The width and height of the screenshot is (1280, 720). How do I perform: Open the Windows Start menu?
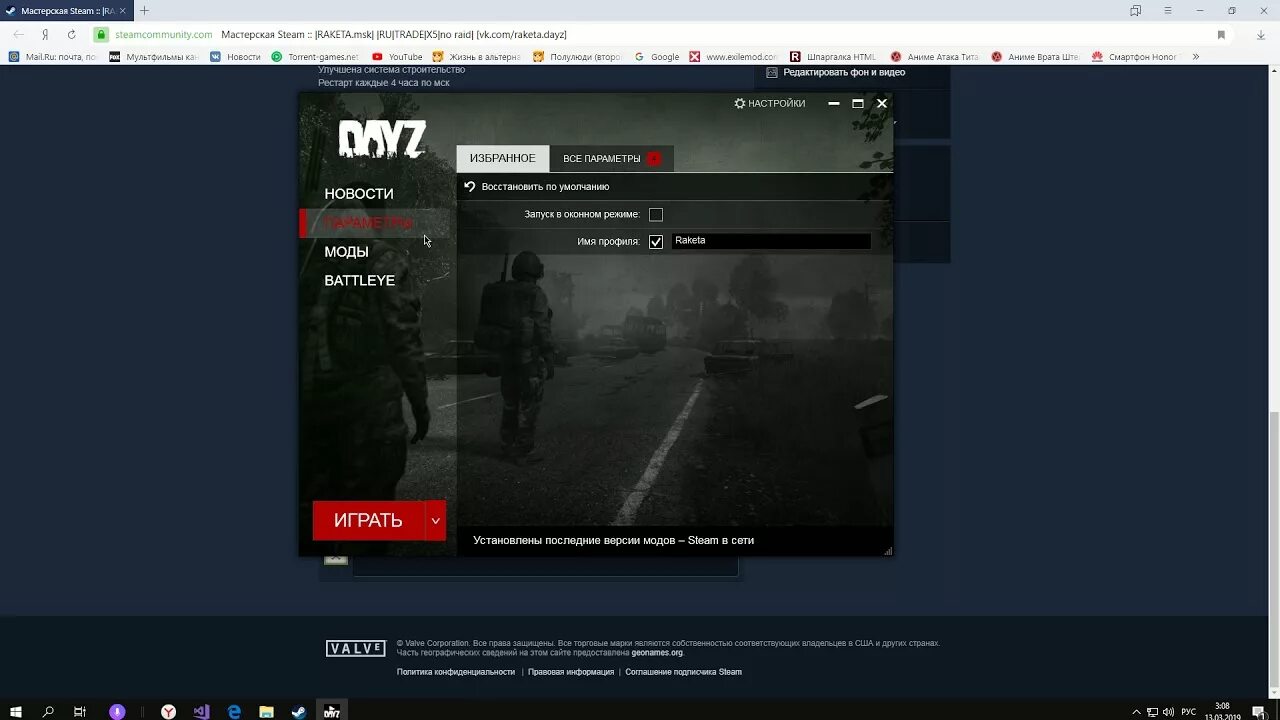pyautogui.click(x=16, y=711)
